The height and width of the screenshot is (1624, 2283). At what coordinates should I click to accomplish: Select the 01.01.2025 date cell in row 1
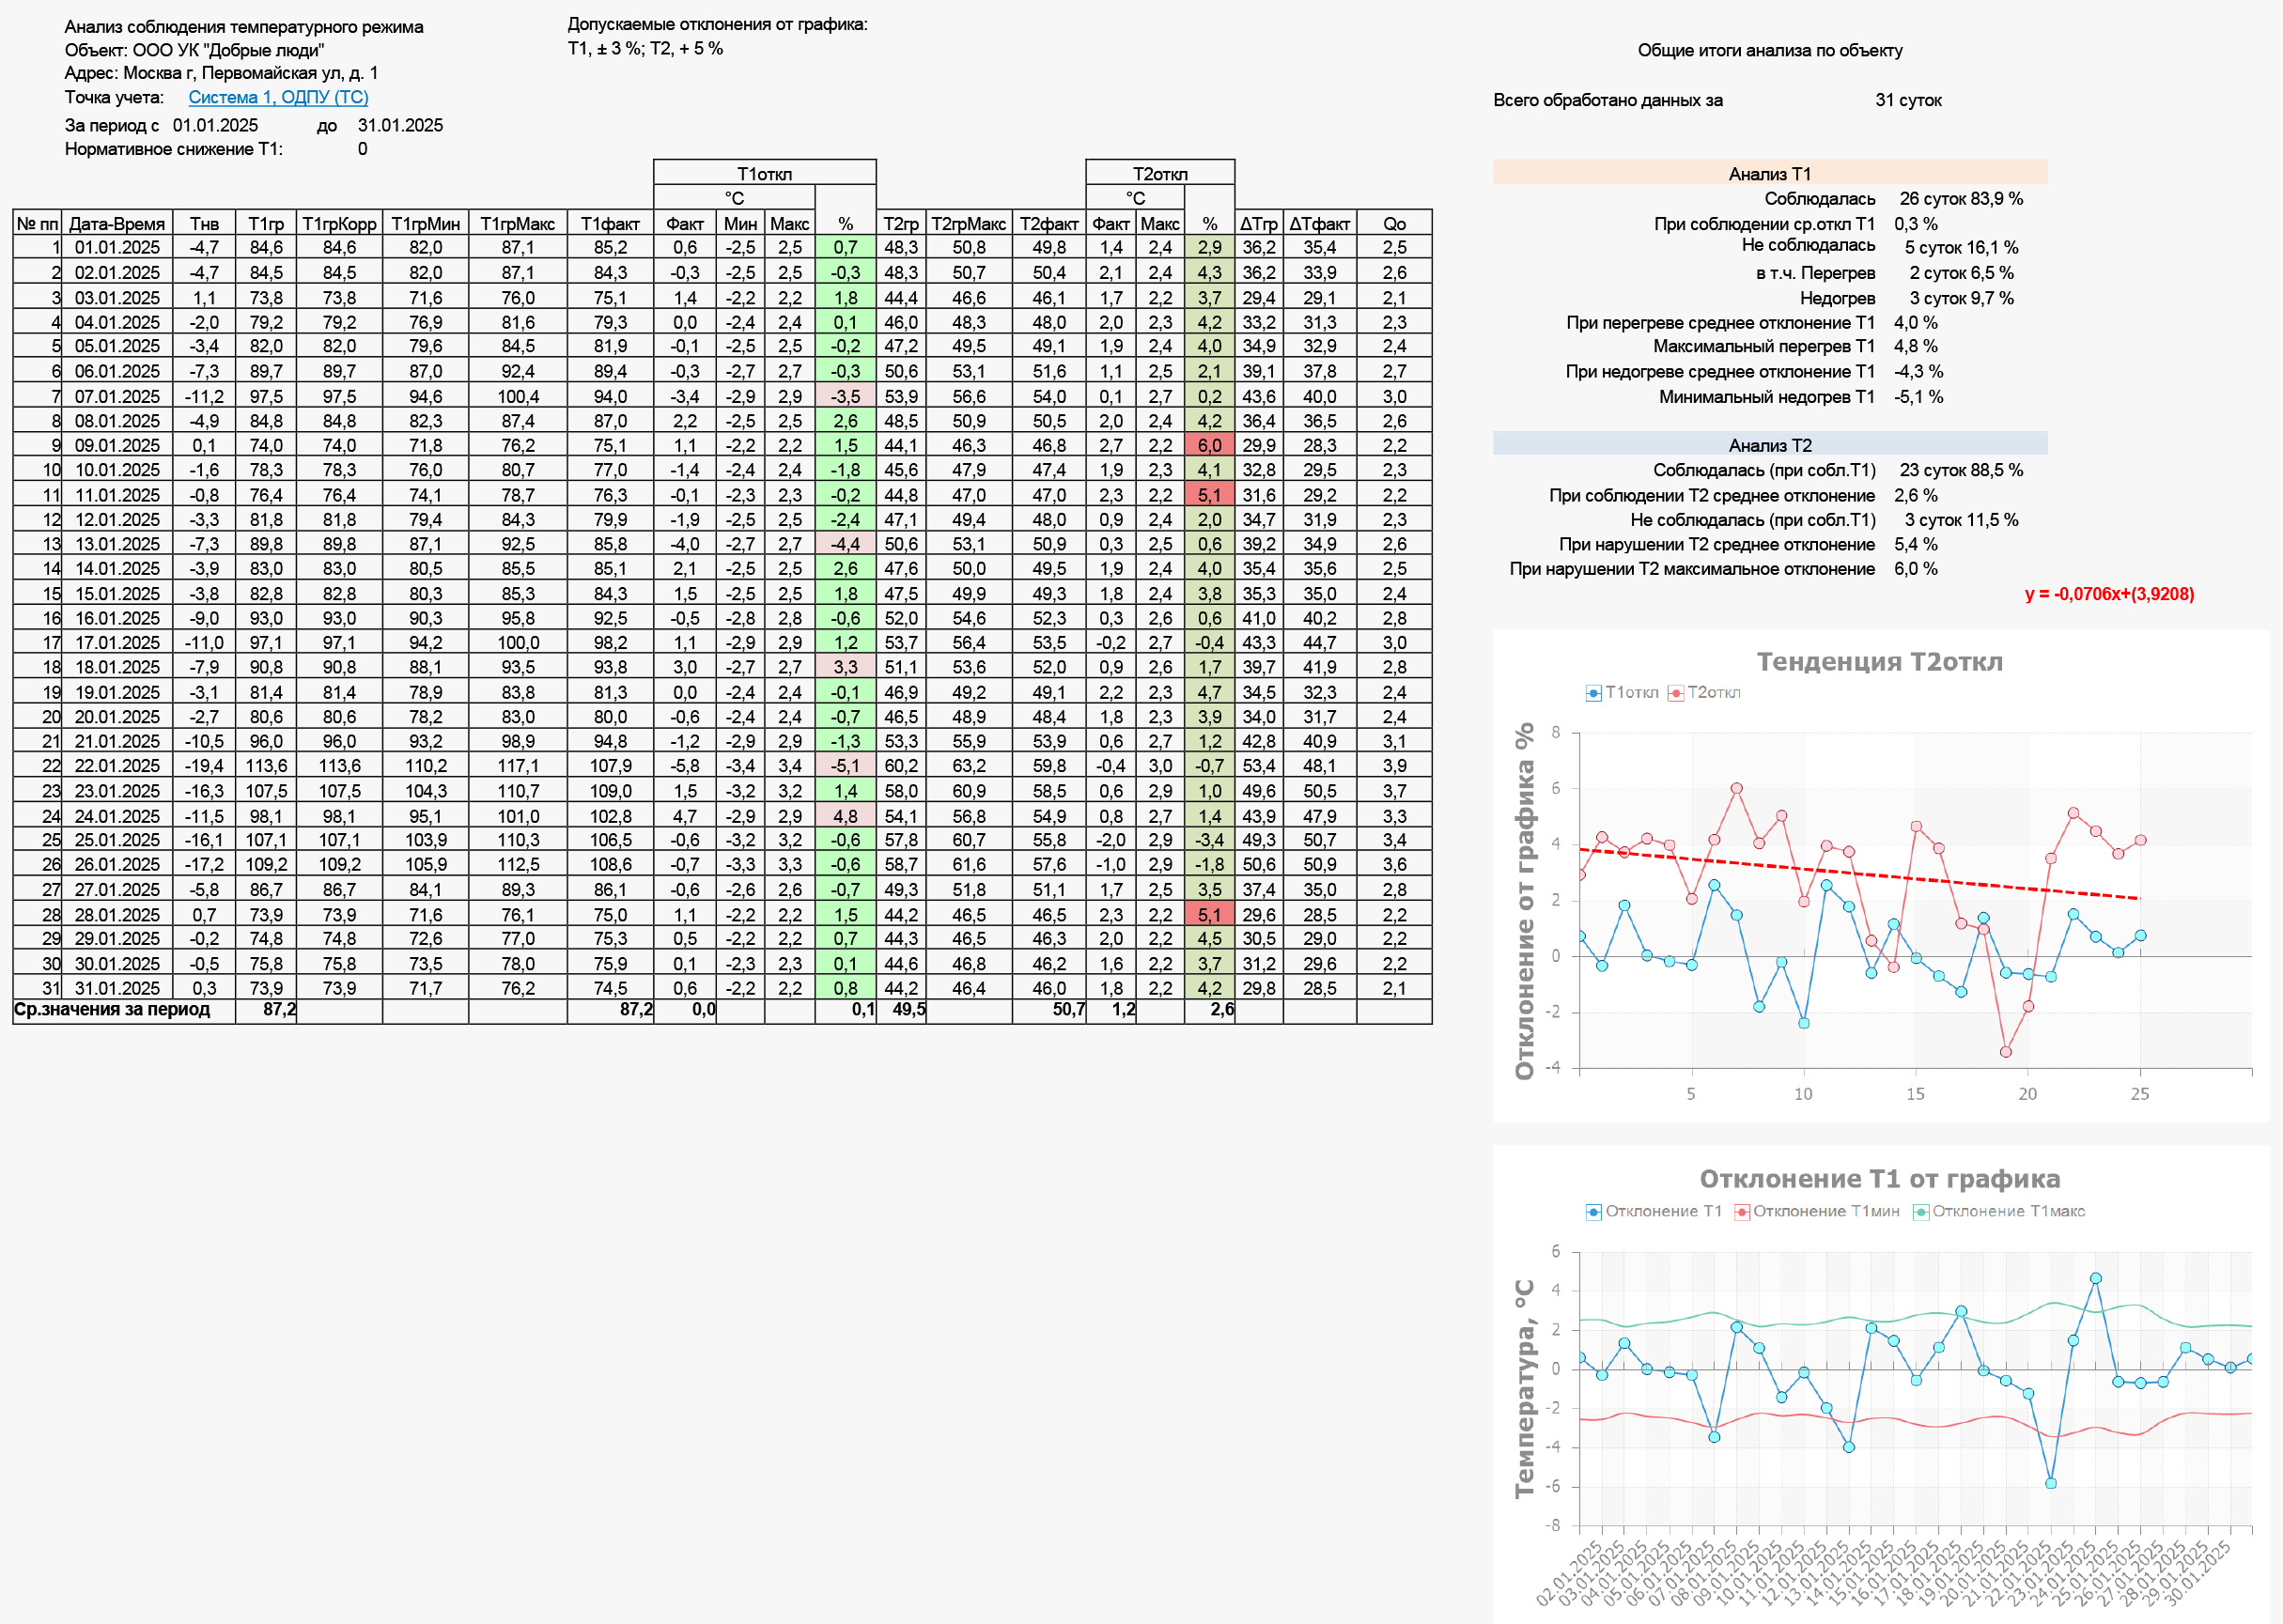(x=117, y=248)
